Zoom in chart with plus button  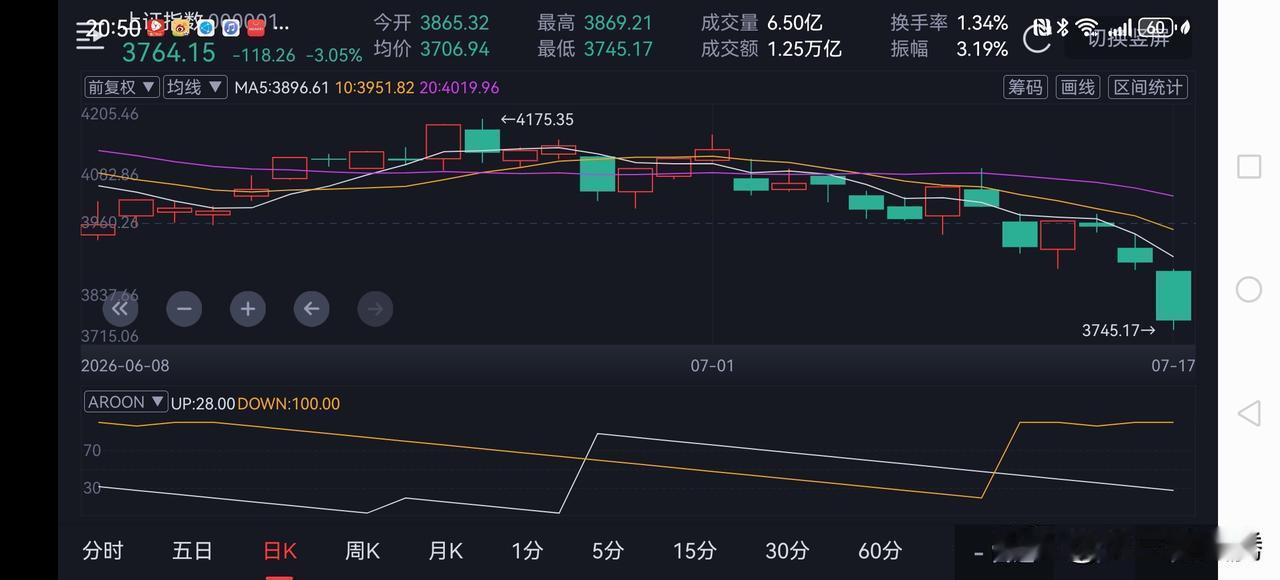[248, 309]
